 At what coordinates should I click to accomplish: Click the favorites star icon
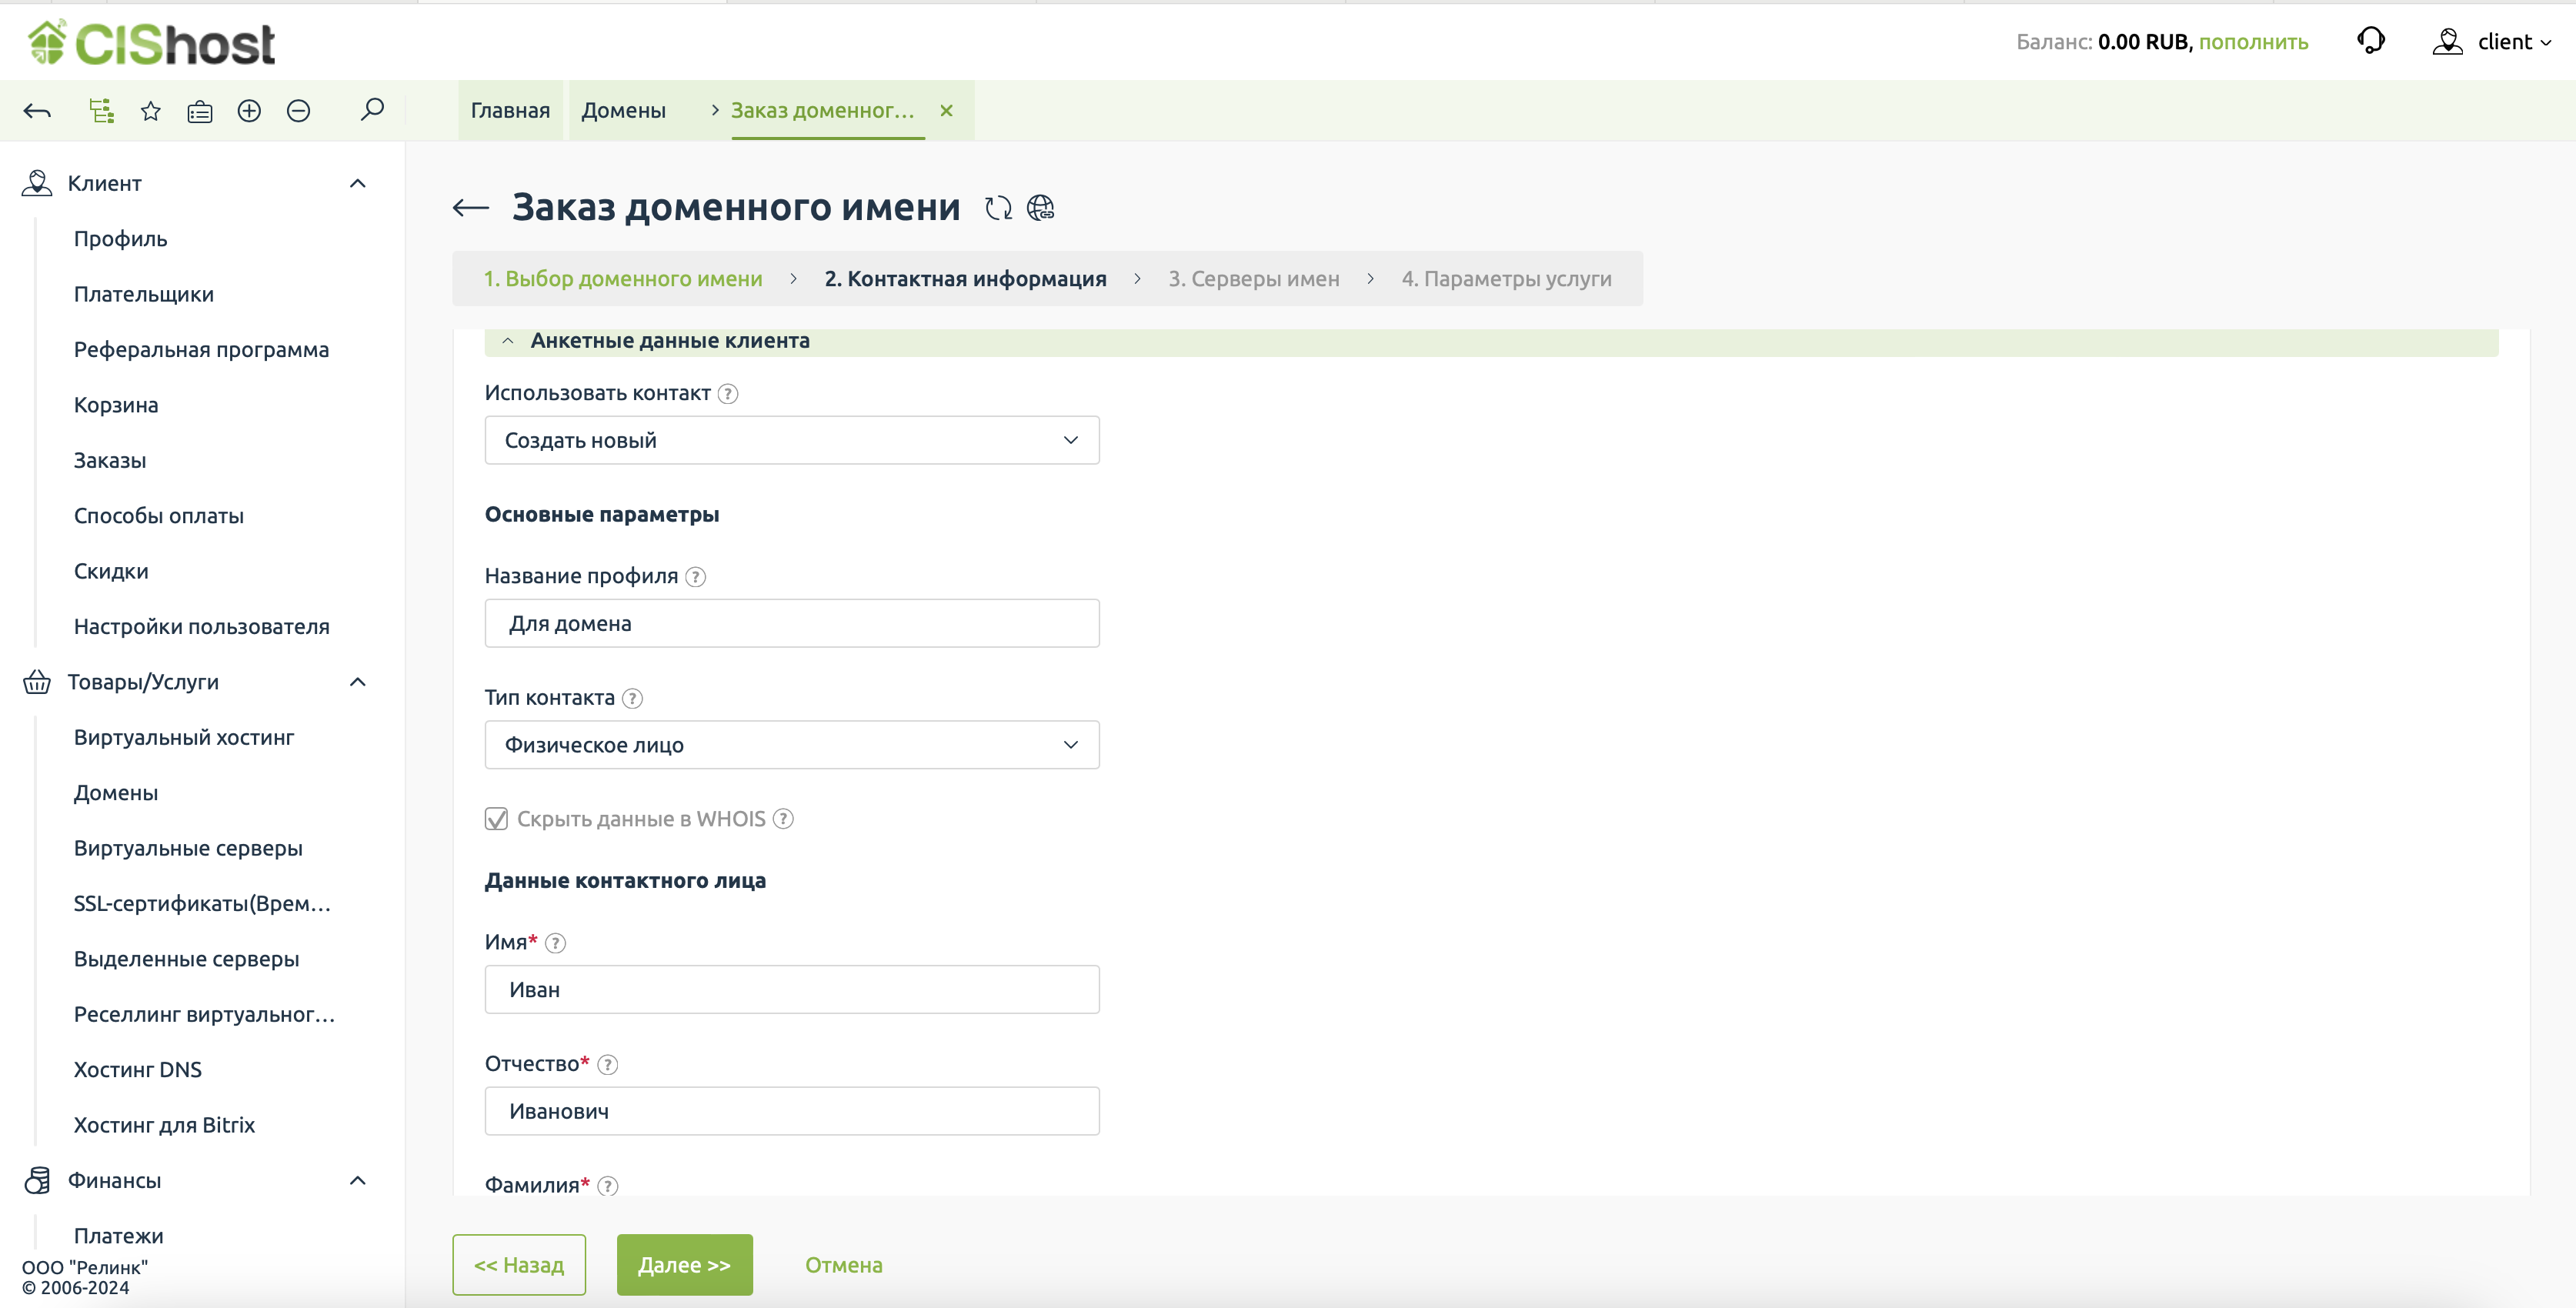click(151, 111)
